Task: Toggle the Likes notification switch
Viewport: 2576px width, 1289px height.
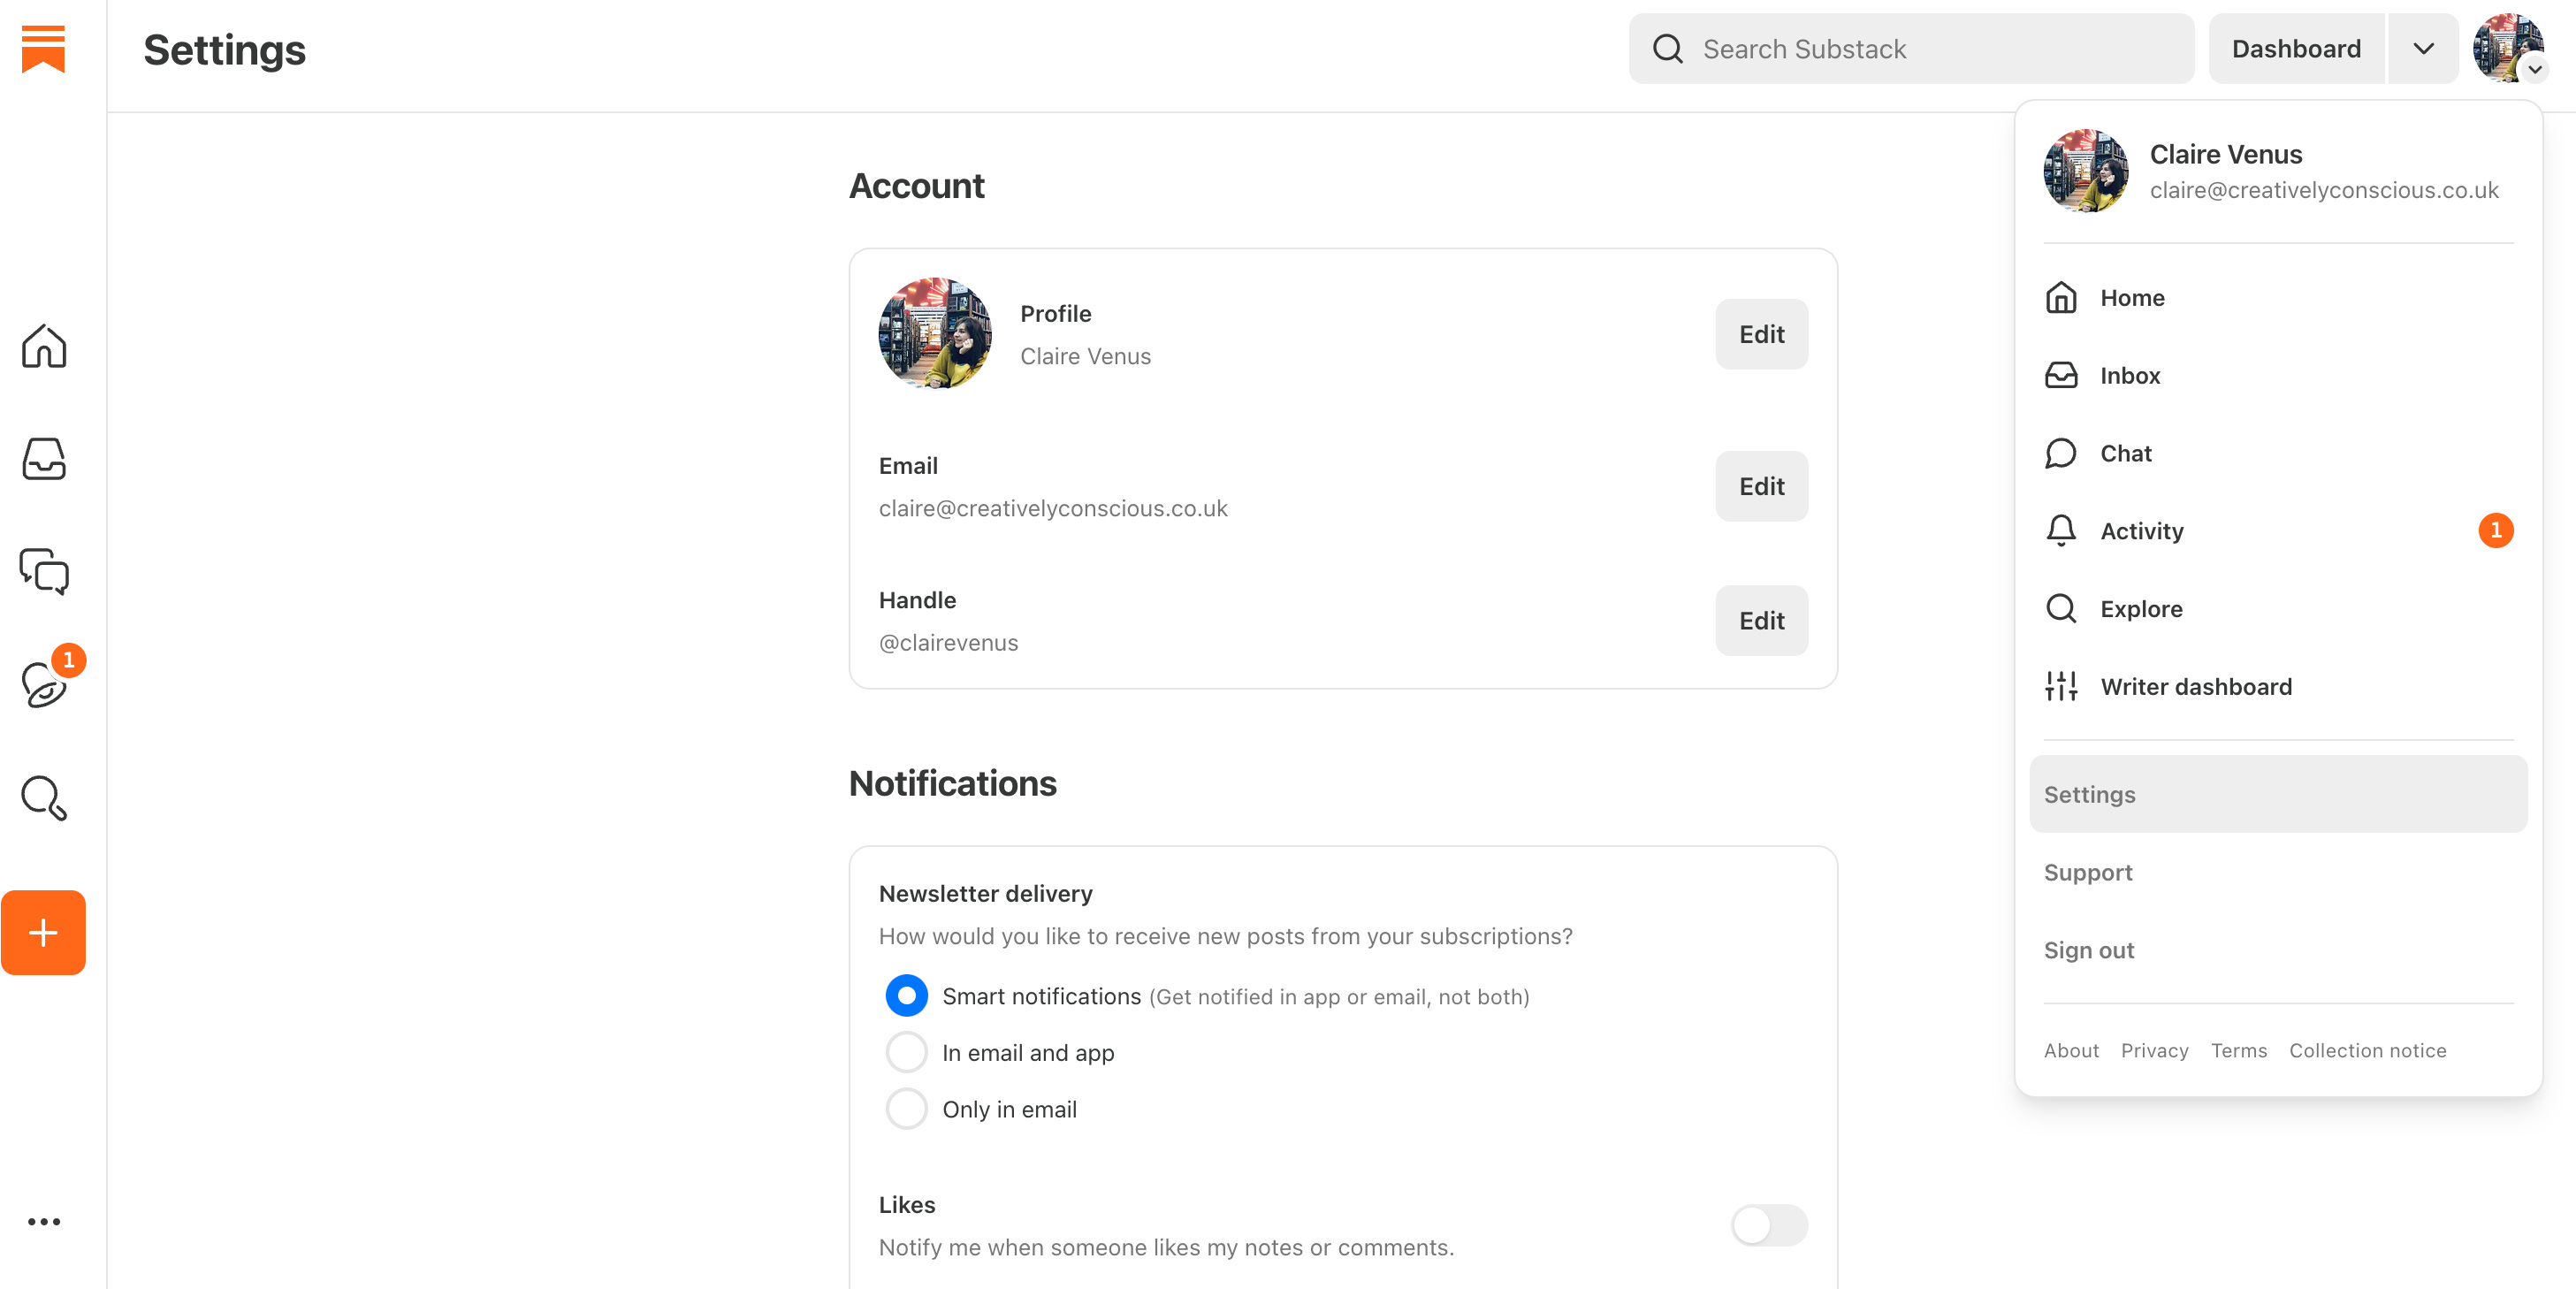Action: (1768, 1225)
